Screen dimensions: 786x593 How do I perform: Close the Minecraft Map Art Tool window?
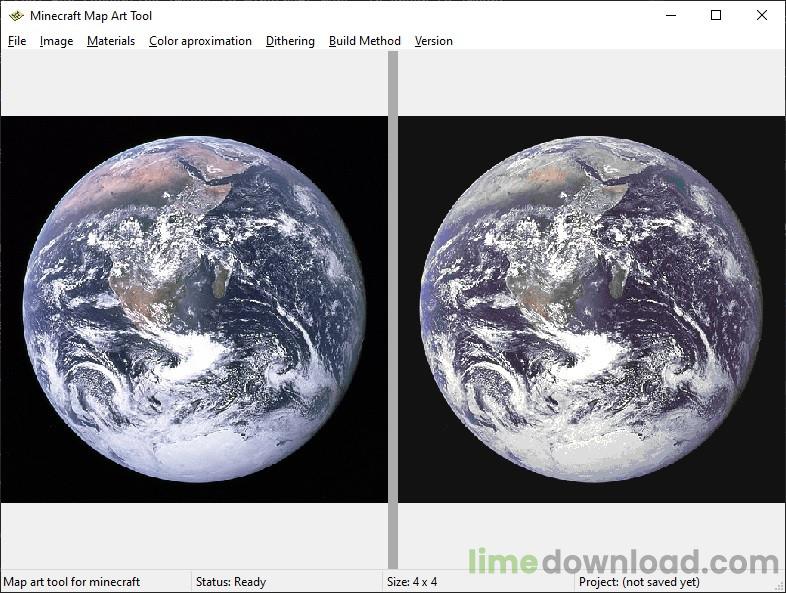coord(761,16)
